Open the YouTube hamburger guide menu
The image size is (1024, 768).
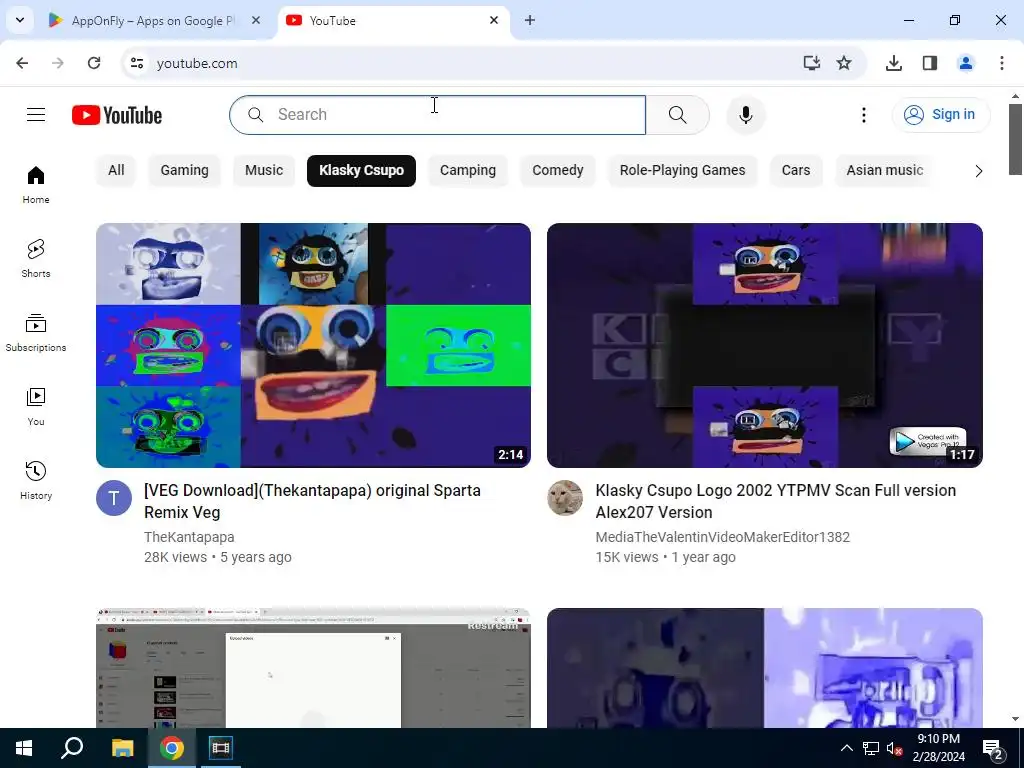click(36, 115)
